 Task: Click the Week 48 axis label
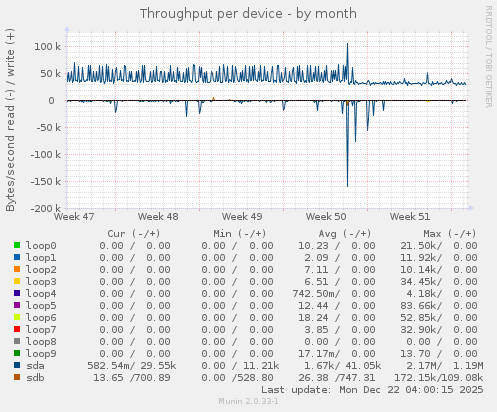pos(158,217)
